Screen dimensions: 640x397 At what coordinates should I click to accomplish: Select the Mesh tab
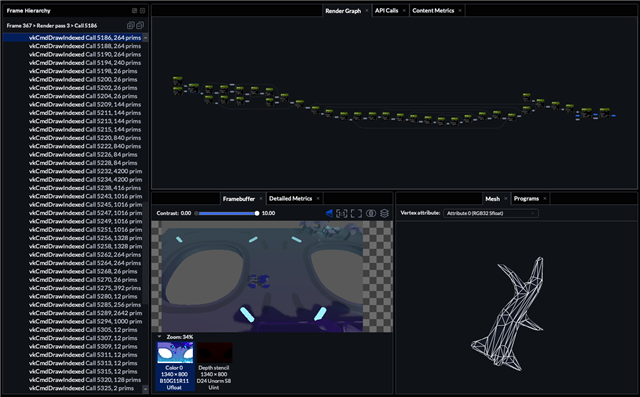click(x=492, y=199)
